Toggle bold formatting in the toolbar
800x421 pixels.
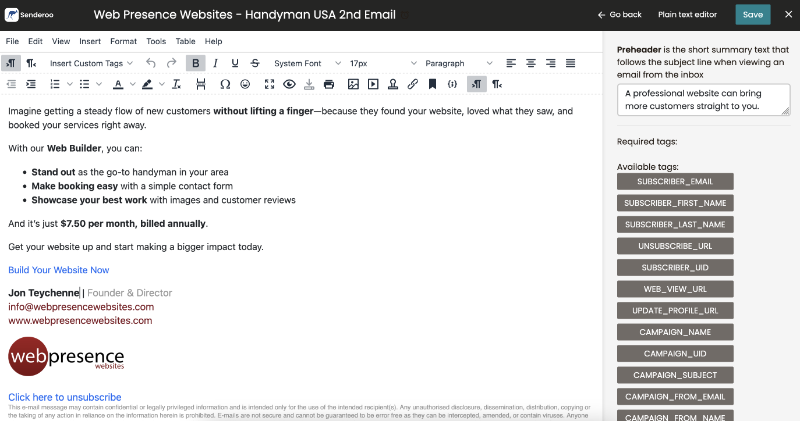(x=196, y=63)
